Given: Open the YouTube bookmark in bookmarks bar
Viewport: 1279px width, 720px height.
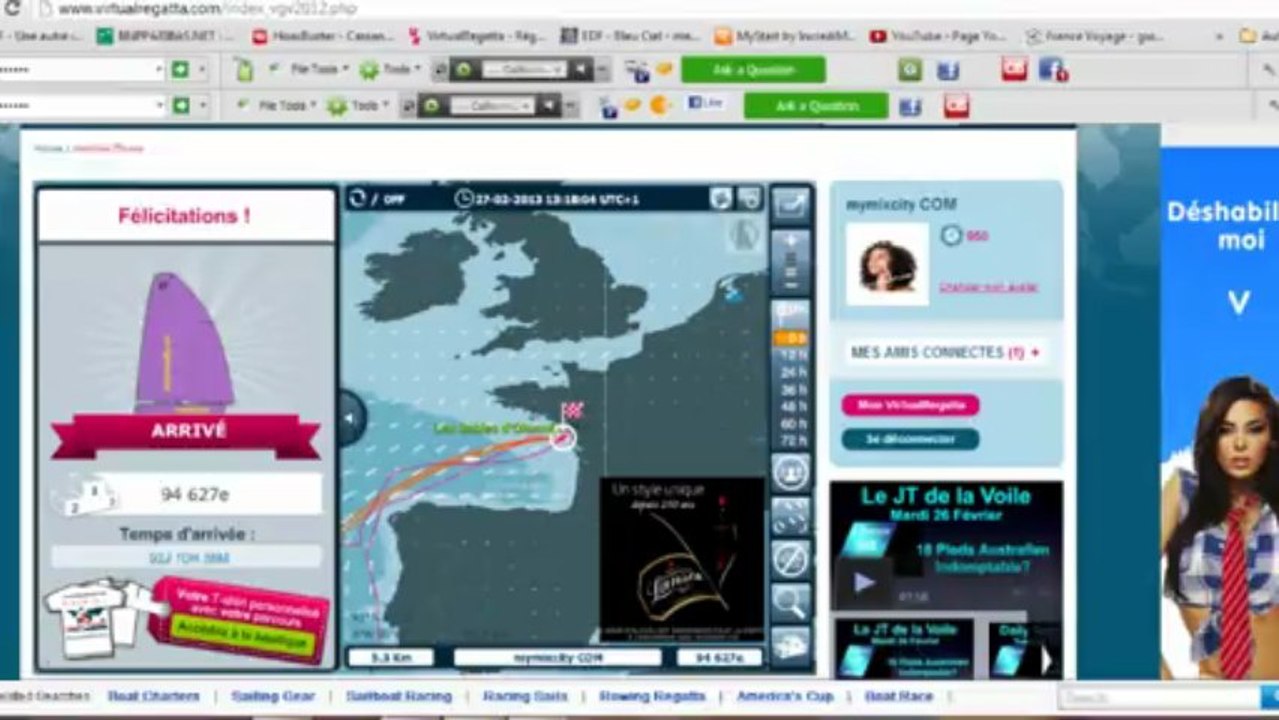Looking at the screenshot, I should [937, 36].
